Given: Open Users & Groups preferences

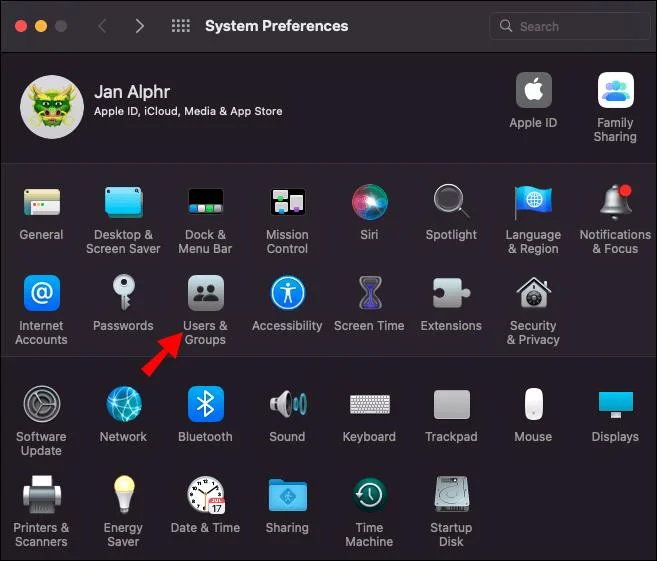Looking at the screenshot, I should coord(205,294).
